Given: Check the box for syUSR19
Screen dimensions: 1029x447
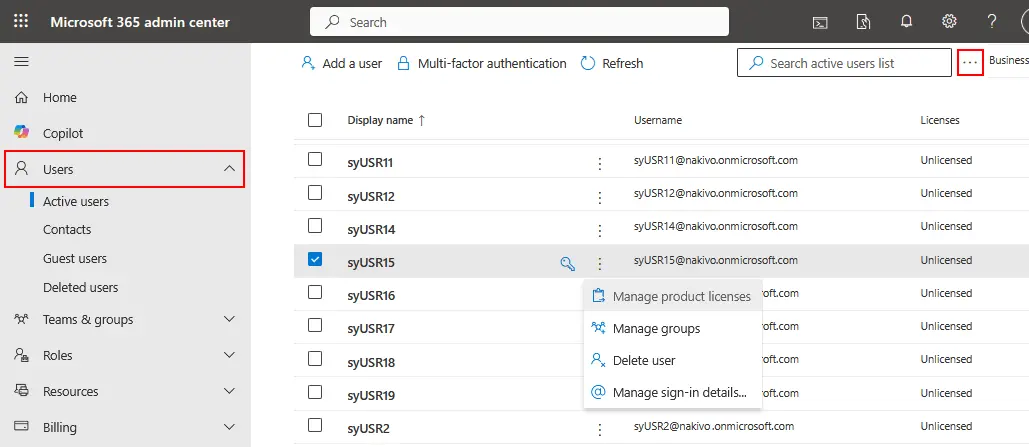Looking at the screenshot, I should pyautogui.click(x=315, y=392).
